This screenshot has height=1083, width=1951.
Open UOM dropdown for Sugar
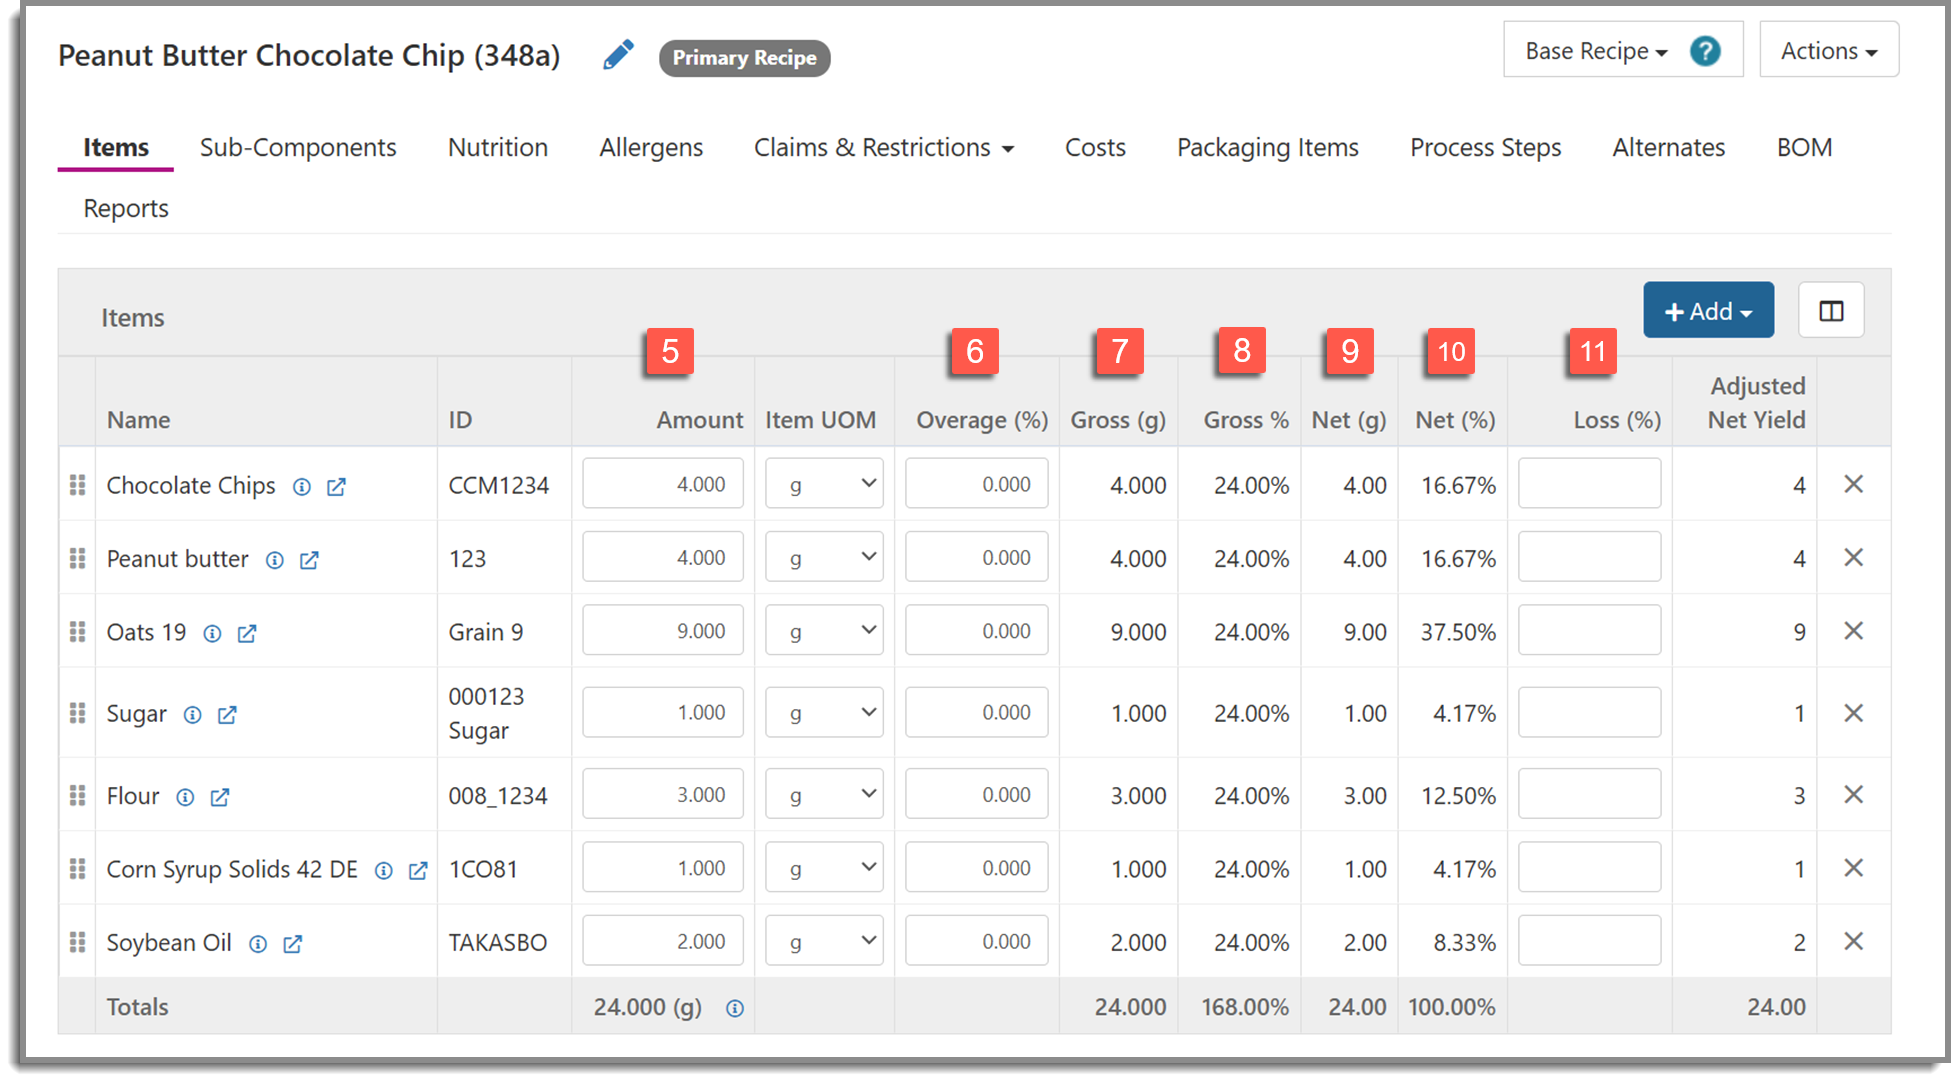coord(824,713)
